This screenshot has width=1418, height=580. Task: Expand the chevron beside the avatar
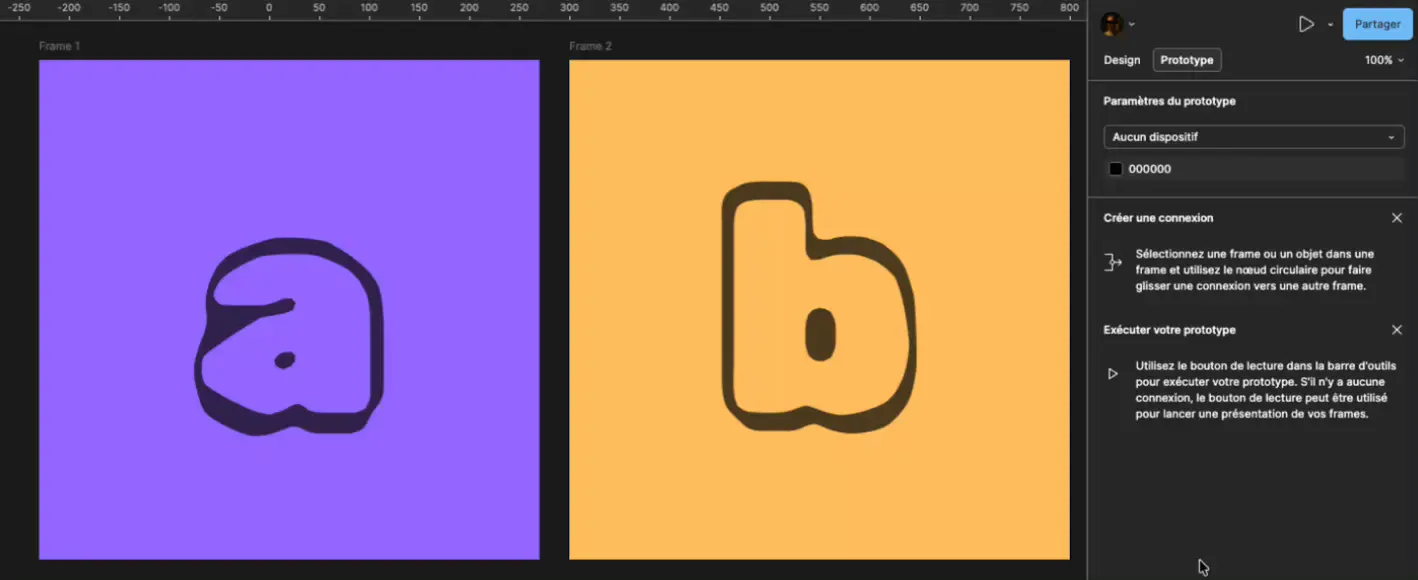point(1132,25)
